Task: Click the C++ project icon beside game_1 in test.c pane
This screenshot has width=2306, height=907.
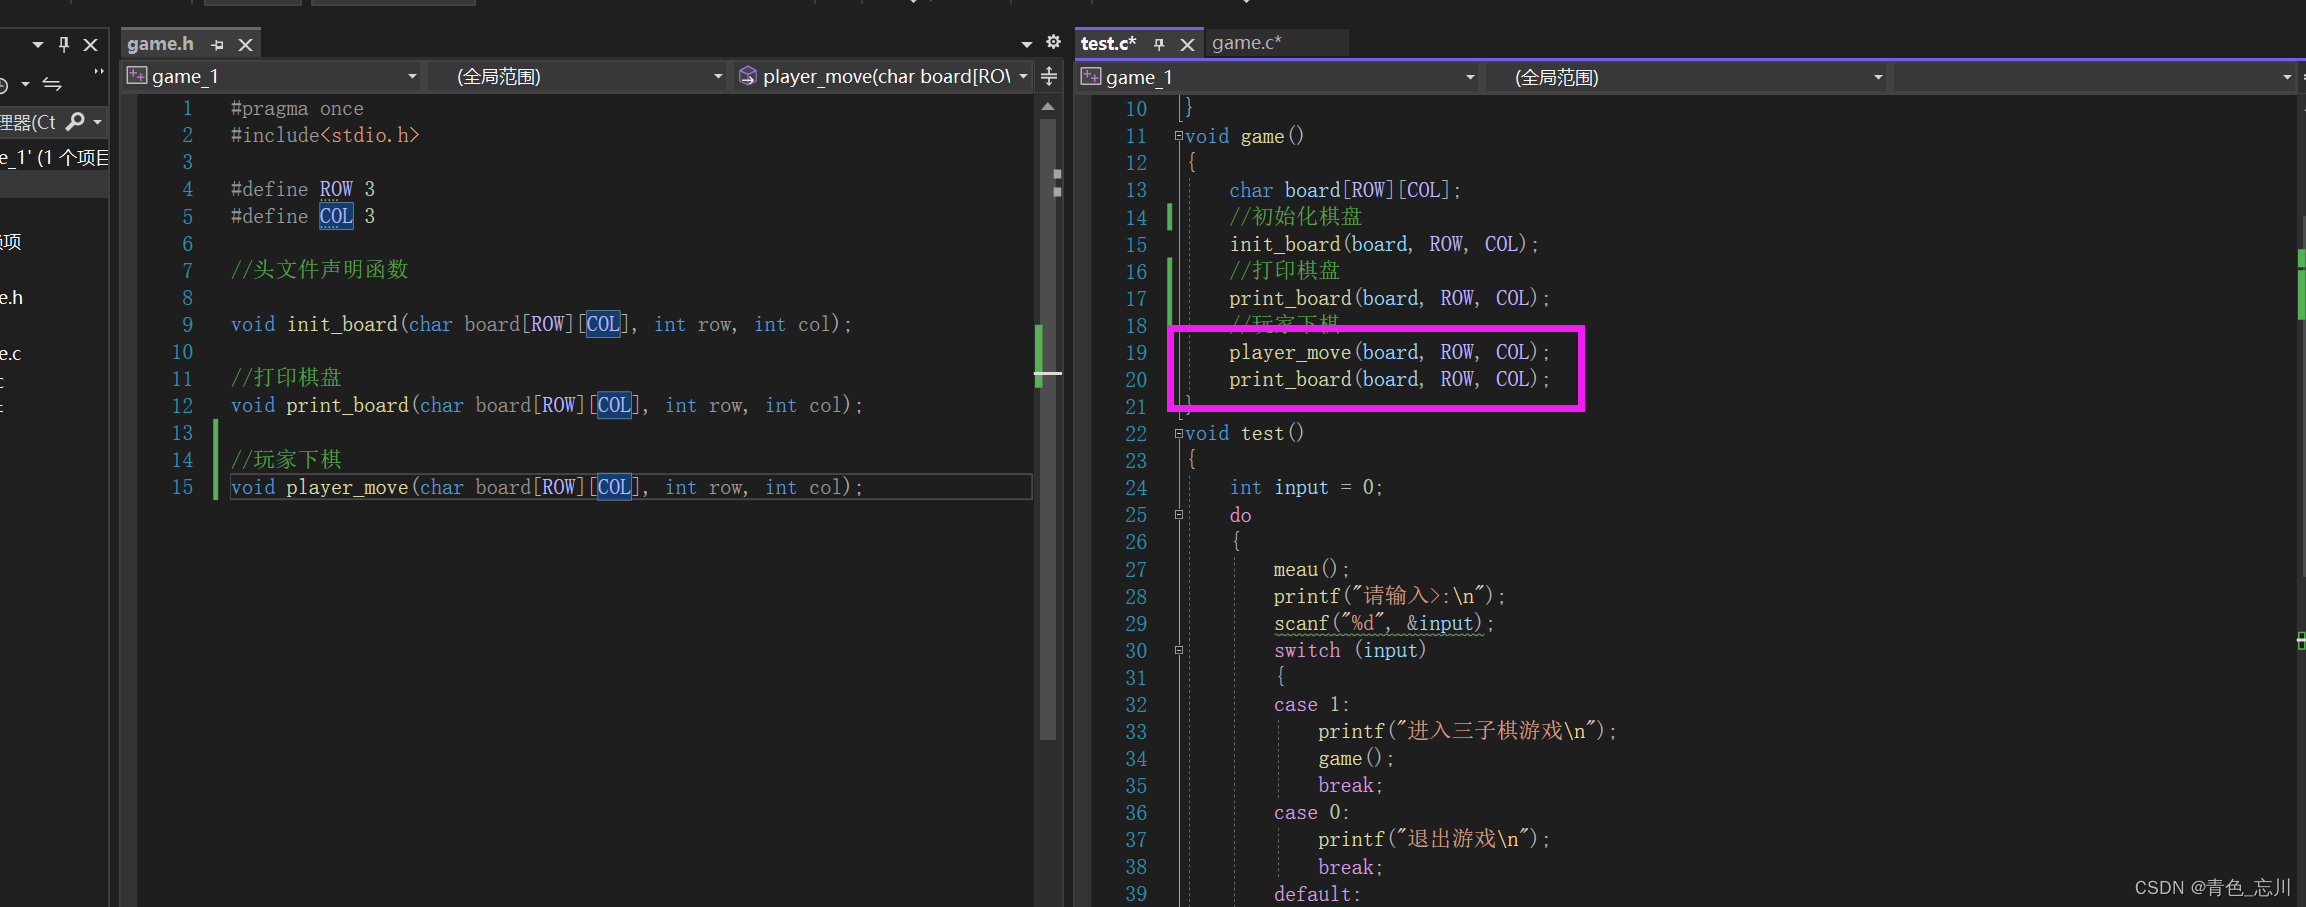Action: 1091,77
